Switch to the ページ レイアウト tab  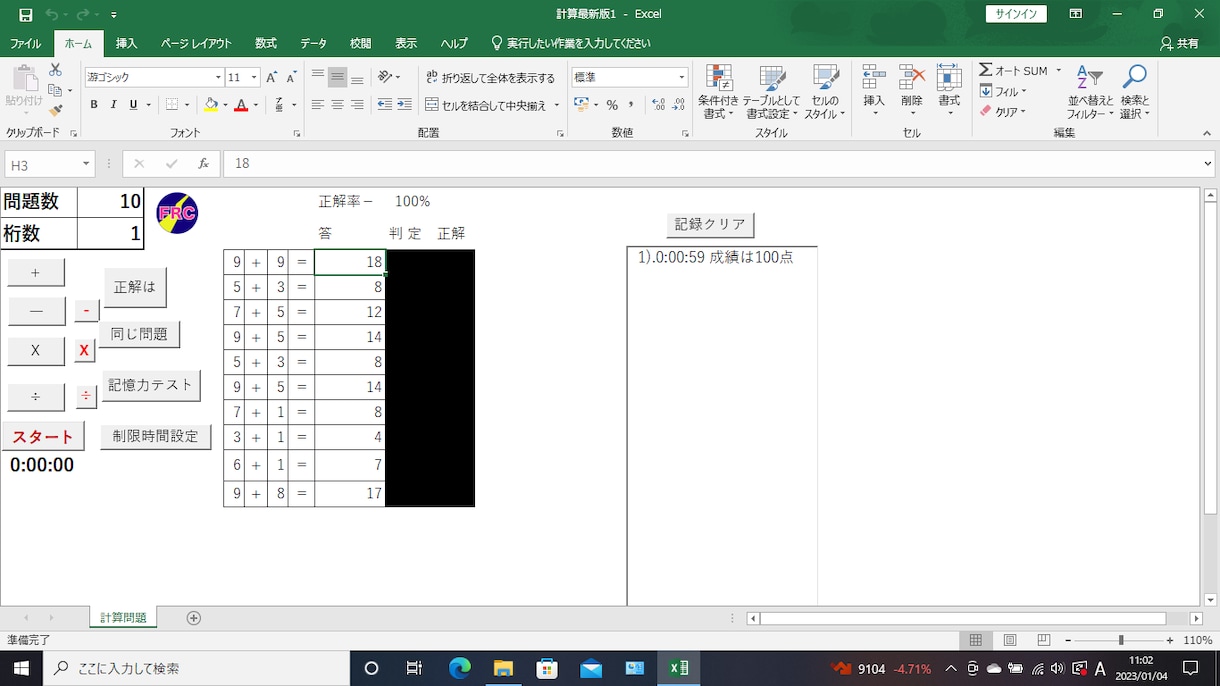tap(196, 44)
